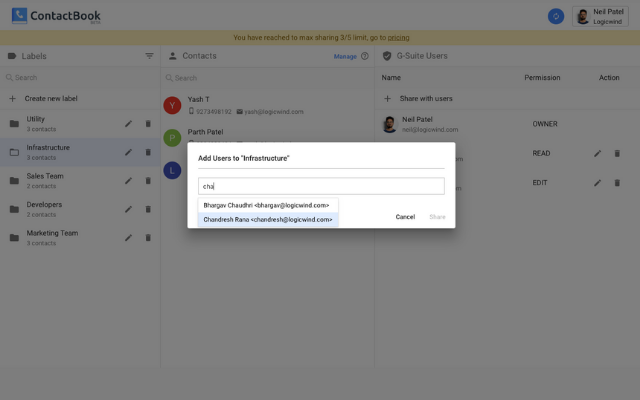
Task: Click the Name column header
Action: (x=391, y=78)
